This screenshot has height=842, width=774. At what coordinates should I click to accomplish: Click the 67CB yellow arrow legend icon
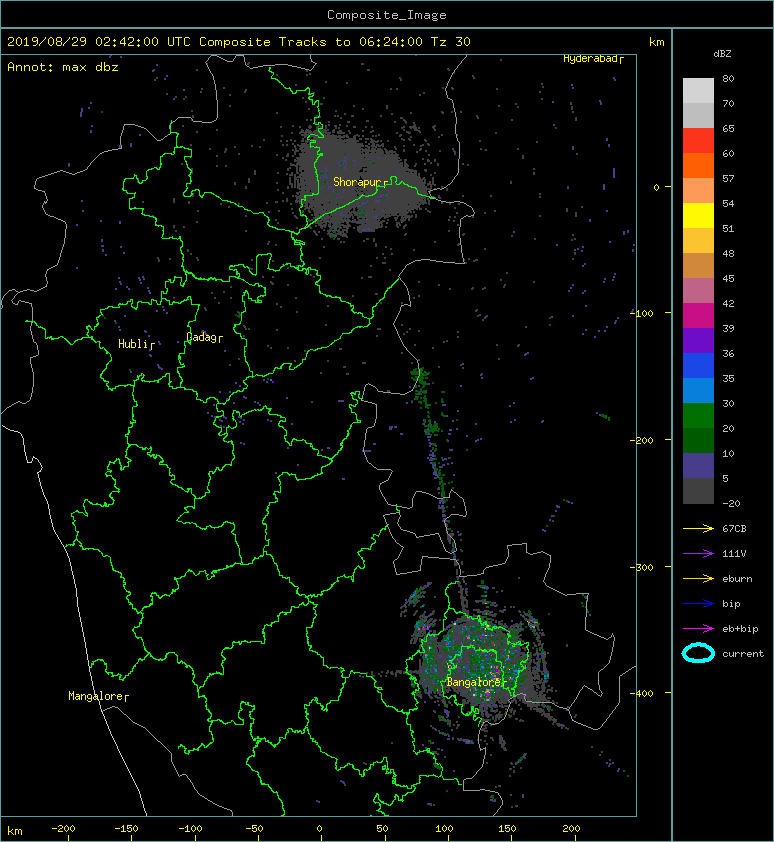pyautogui.click(x=698, y=528)
